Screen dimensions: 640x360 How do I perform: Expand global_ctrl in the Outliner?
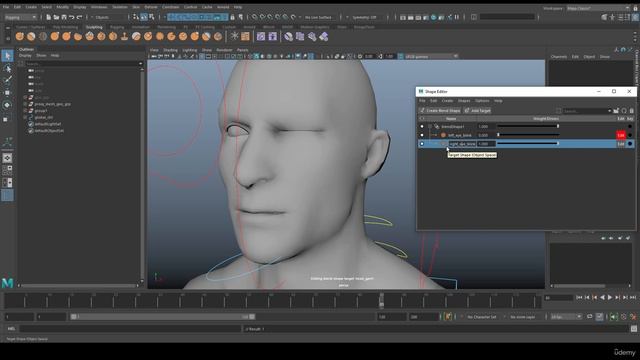coord(25,117)
